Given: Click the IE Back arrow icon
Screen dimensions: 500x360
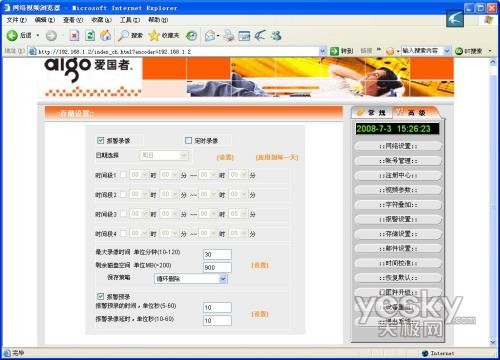Looking at the screenshot, I should [x=12, y=35].
